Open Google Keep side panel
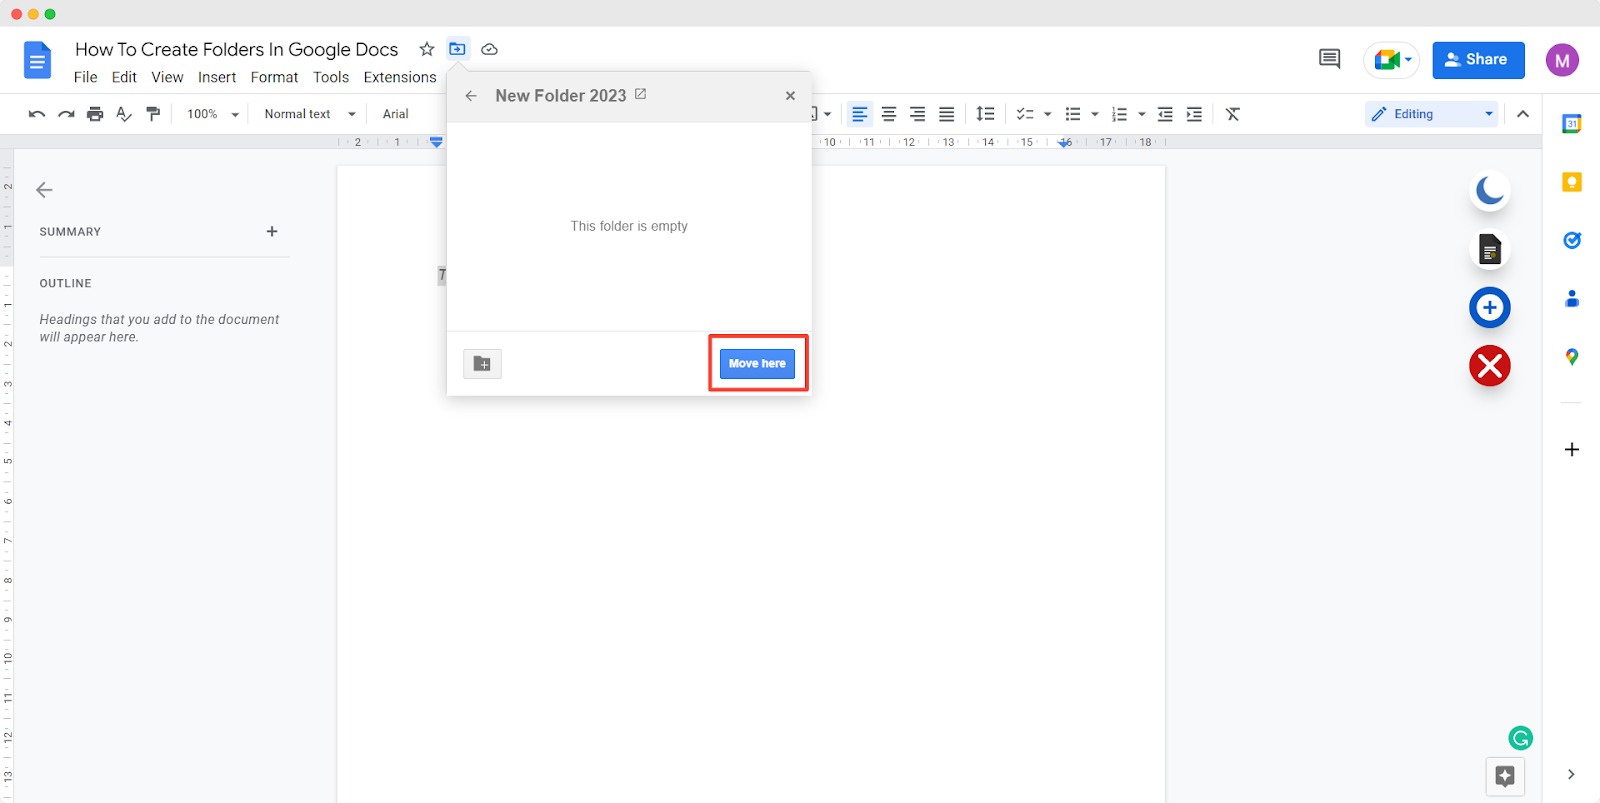1600x803 pixels. pos(1572,182)
